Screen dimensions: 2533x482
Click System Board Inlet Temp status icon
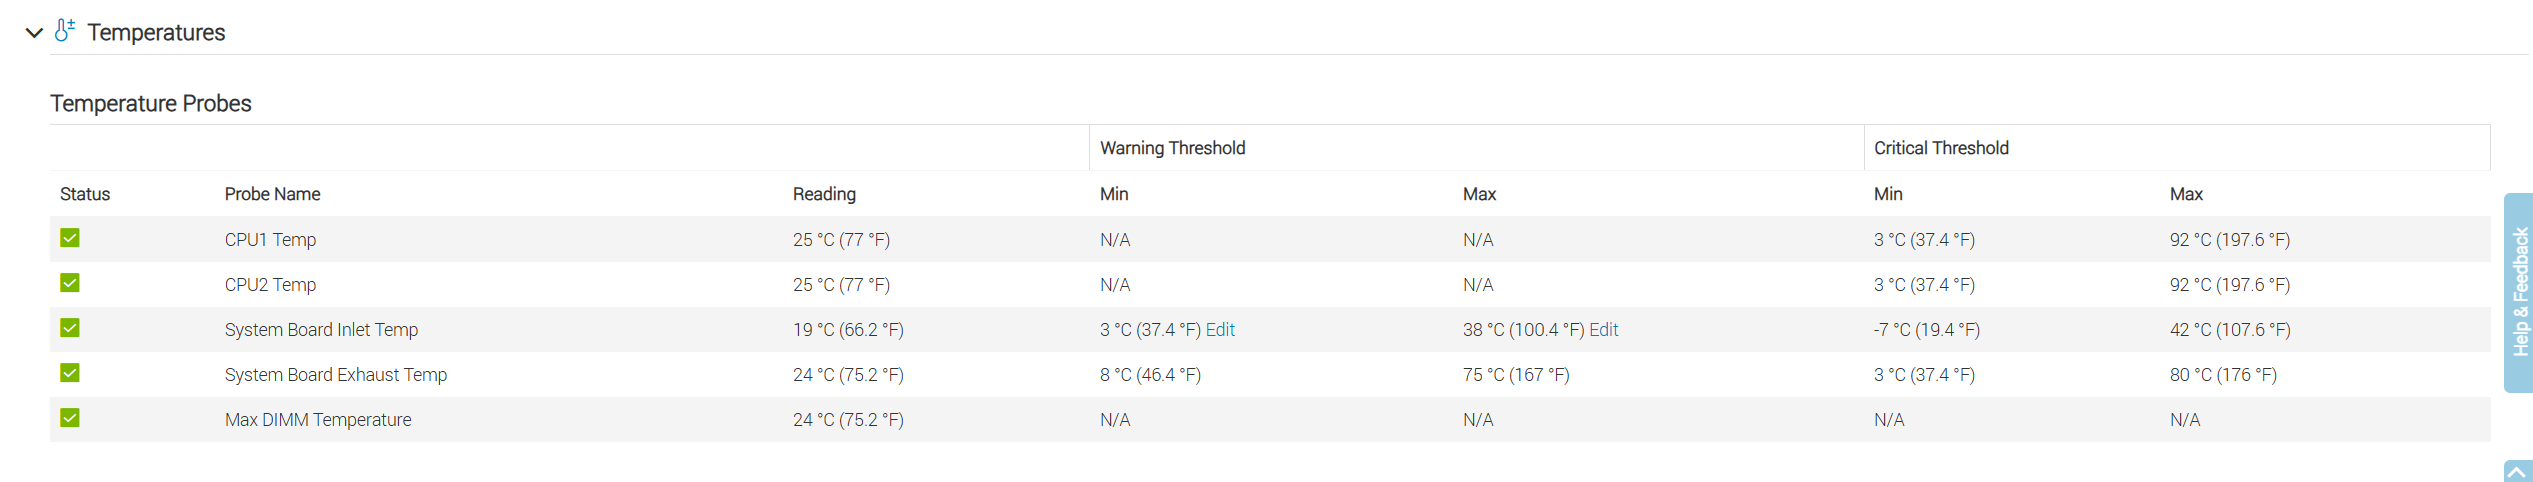pyautogui.click(x=70, y=328)
